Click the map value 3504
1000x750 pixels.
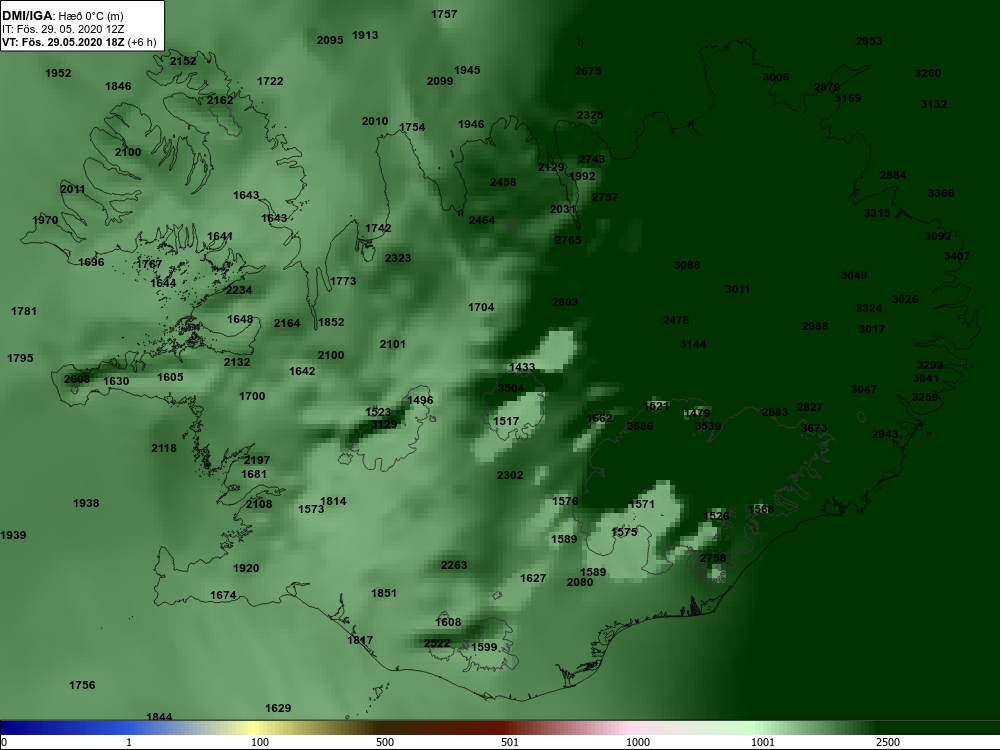(510, 388)
